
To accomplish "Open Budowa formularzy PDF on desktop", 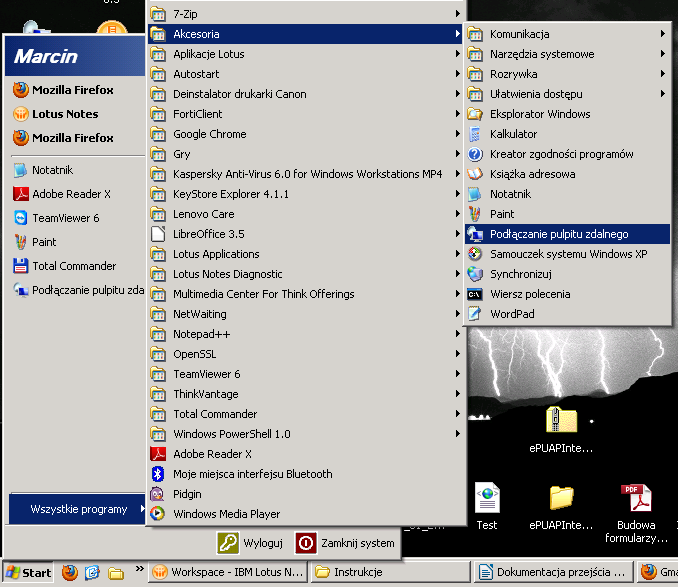I will (636, 513).
